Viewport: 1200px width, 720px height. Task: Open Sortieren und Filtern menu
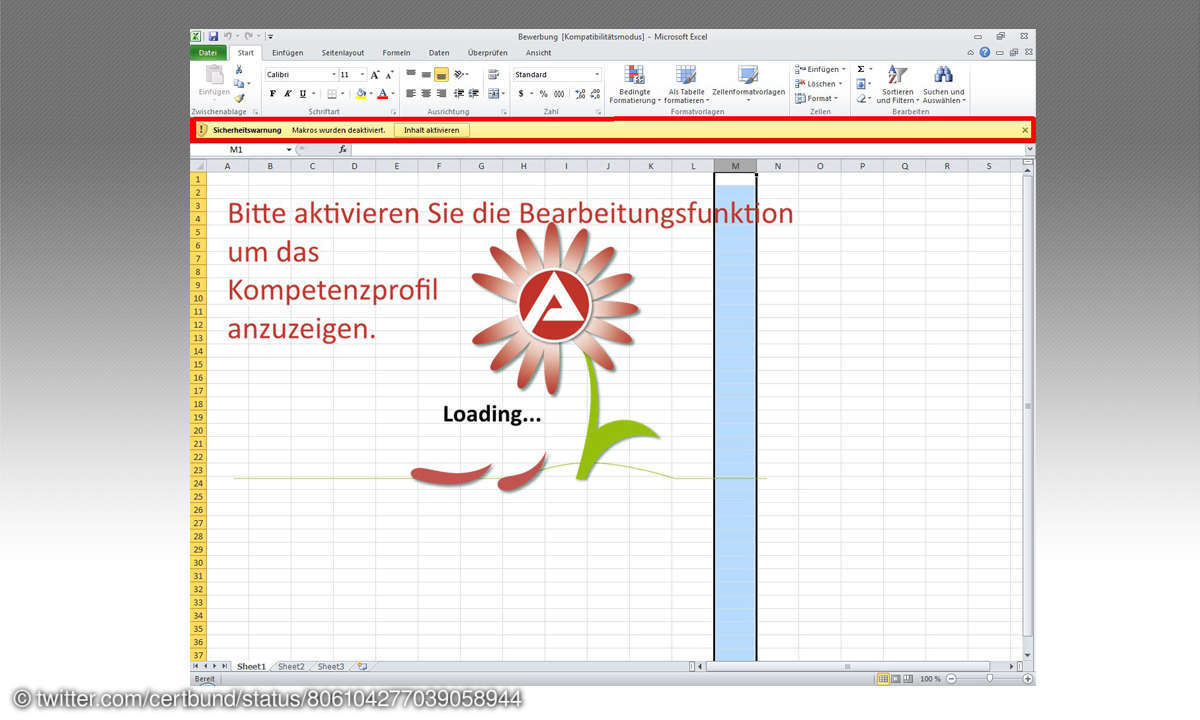tap(898, 85)
